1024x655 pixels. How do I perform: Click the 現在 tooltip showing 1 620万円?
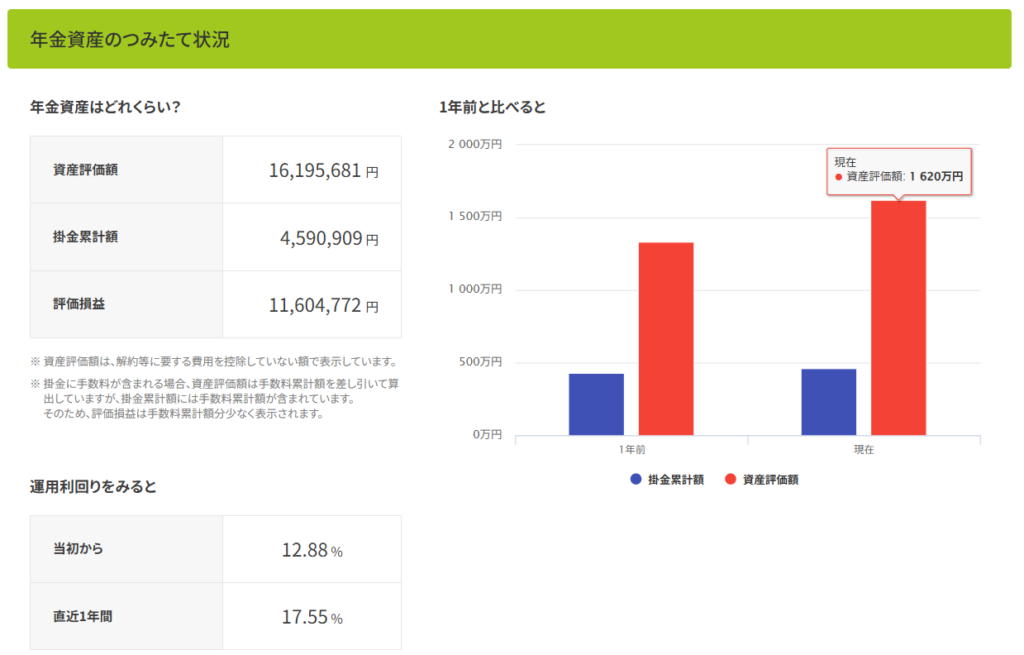click(898, 170)
